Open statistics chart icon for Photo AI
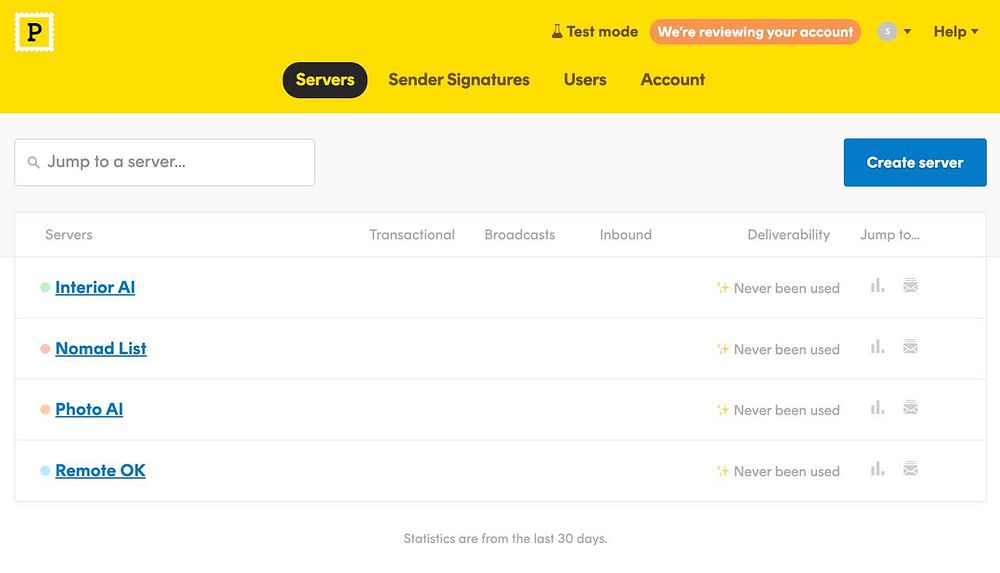The image size is (1000, 573). pyautogui.click(x=878, y=408)
